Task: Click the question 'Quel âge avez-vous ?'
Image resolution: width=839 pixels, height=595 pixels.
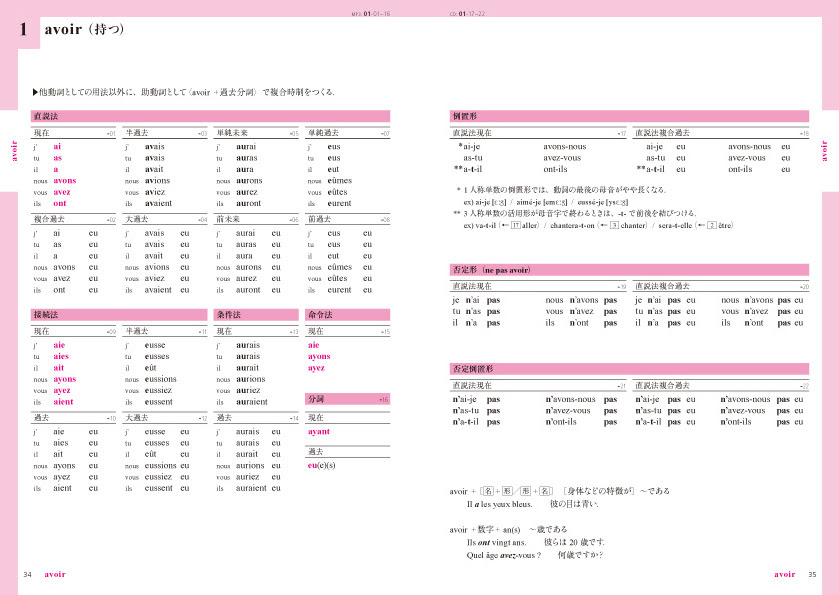Action: [504, 555]
